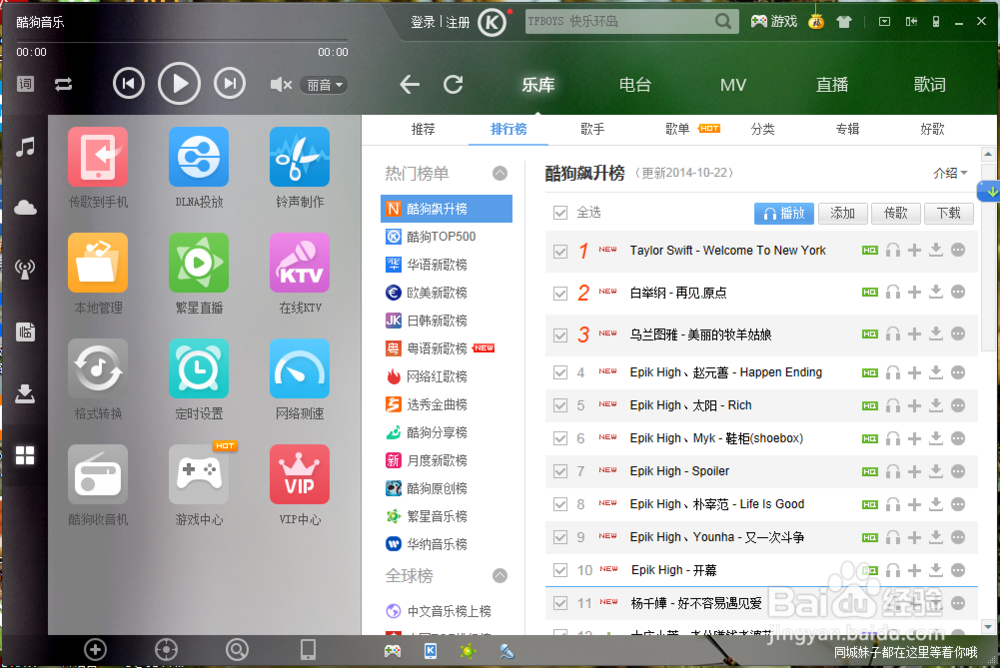Image resolution: width=1000 pixels, height=668 pixels.
Task: Run the 网络测速 speed test
Action: [x=300, y=369]
